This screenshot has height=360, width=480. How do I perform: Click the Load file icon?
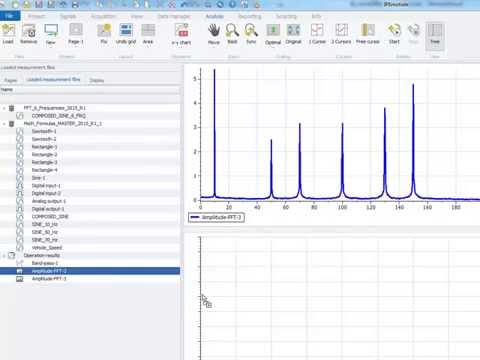[x=8, y=34]
